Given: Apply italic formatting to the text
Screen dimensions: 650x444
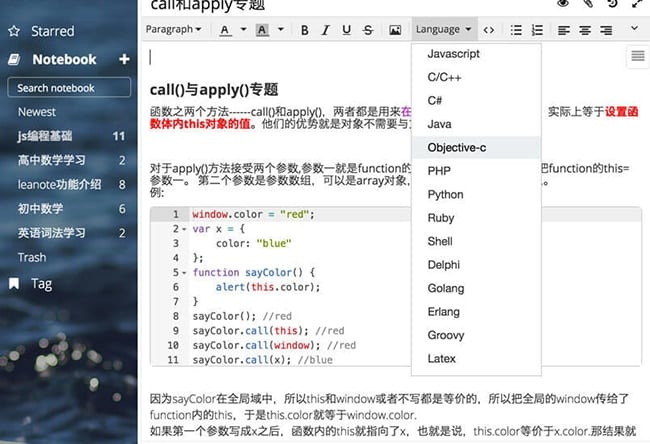Looking at the screenshot, I should (x=326, y=30).
